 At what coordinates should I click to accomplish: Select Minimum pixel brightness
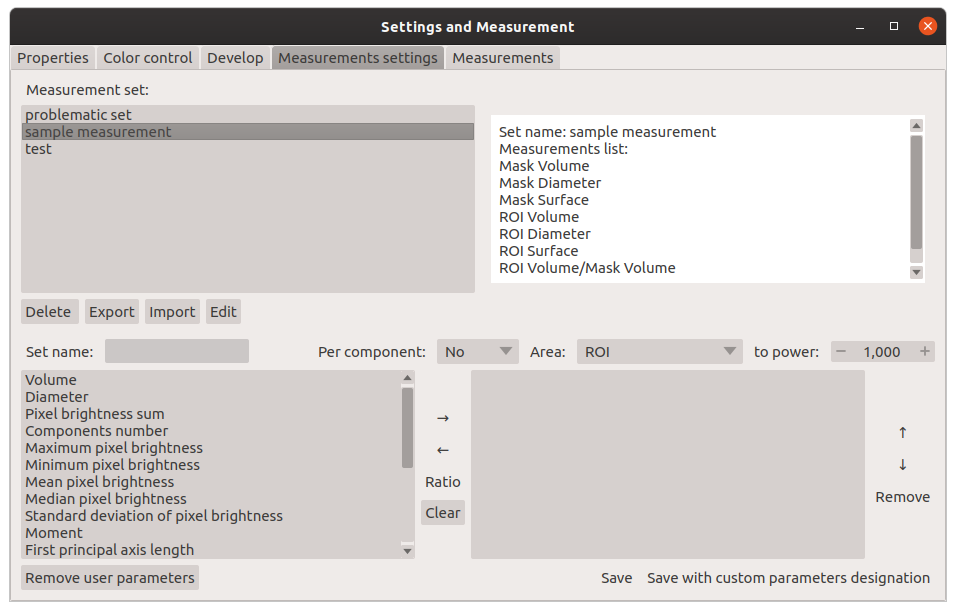pos(212,465)
